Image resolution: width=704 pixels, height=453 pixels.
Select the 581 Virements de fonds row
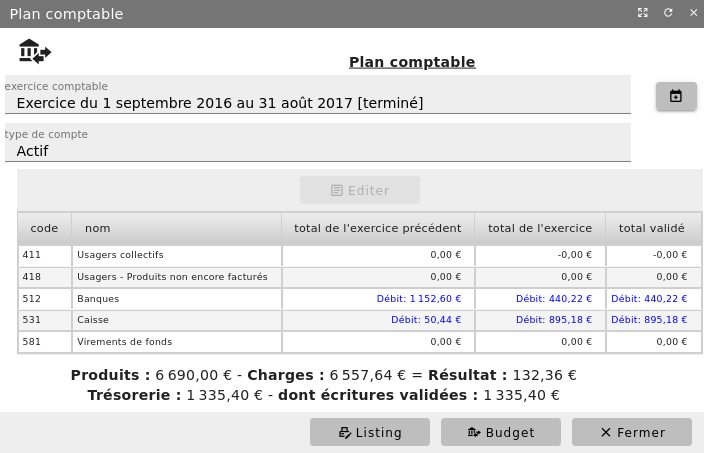tap(176, 342)
